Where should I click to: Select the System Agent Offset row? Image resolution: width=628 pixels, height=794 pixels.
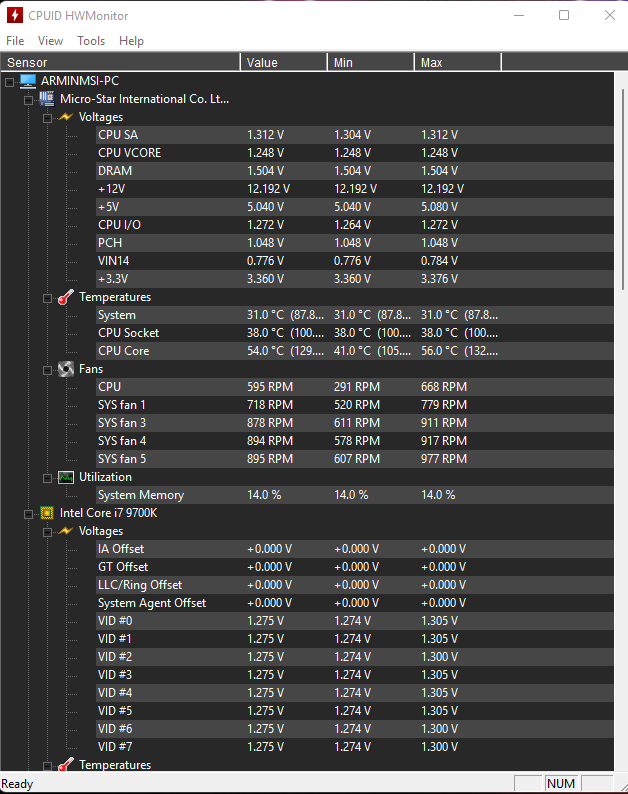coord(355,603)
